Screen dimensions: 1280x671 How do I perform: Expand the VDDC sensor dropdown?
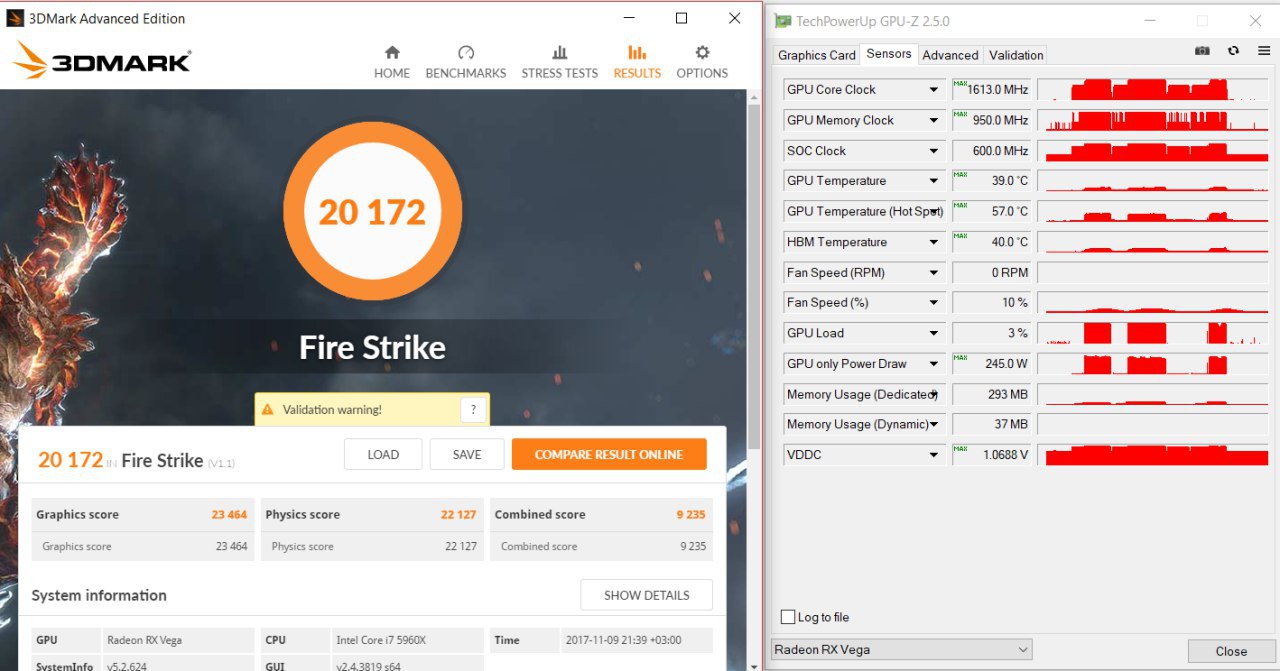coord(934,455)
